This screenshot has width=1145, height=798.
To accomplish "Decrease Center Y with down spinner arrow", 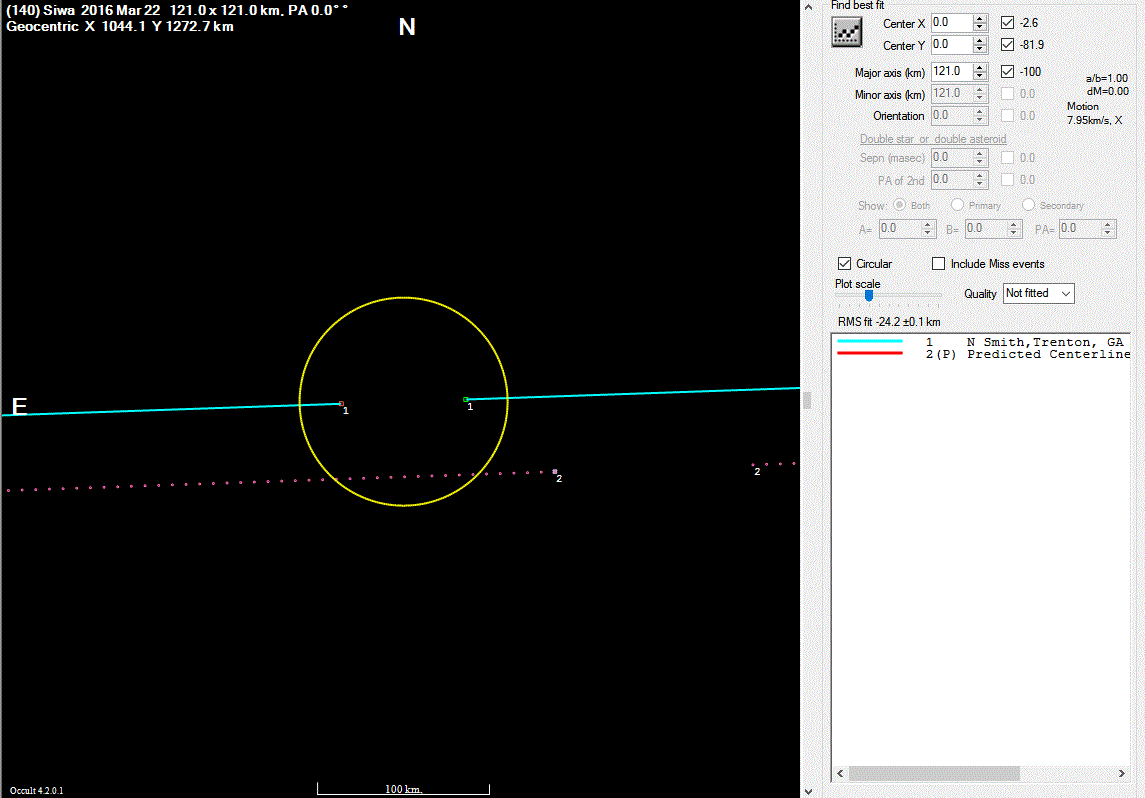I will coord(980,49).
